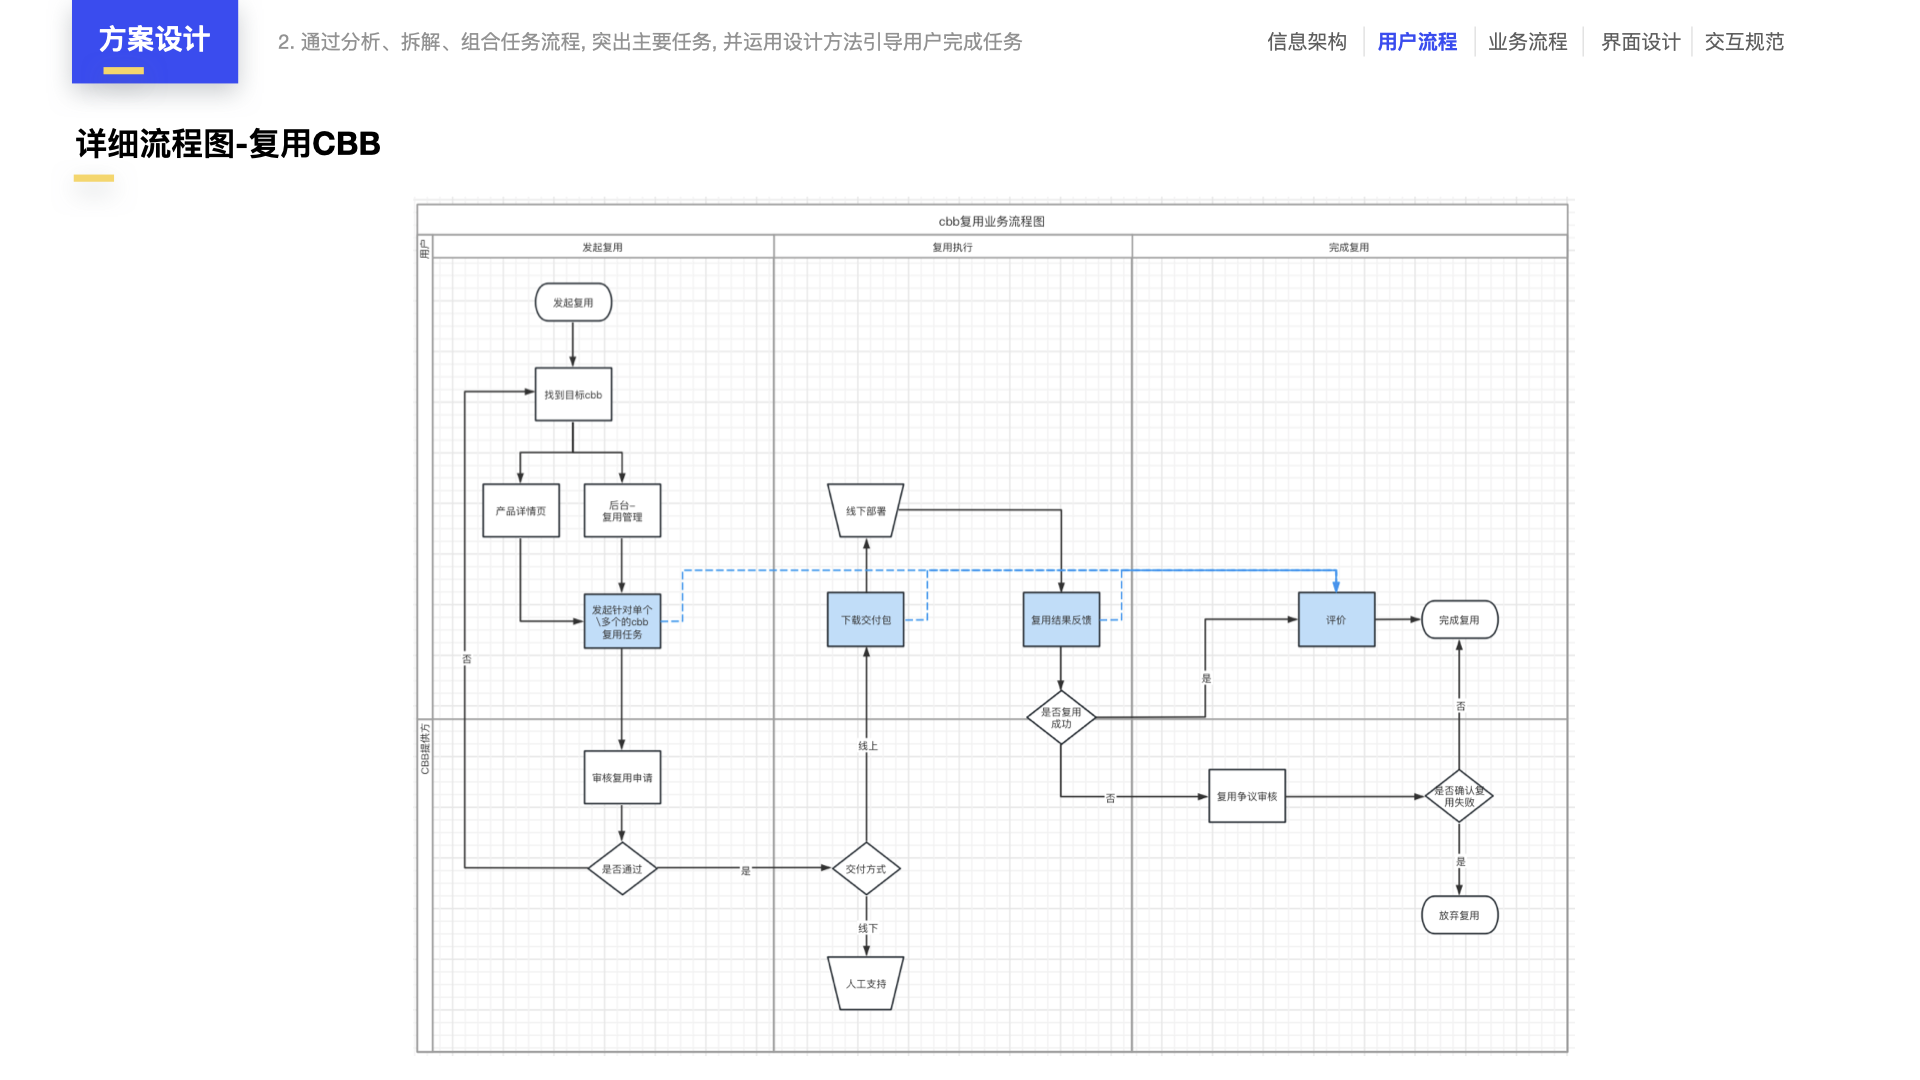Open the 交互规范 tab
Viewport: 1920px width, 1080px height.
tap(1744, 42)
